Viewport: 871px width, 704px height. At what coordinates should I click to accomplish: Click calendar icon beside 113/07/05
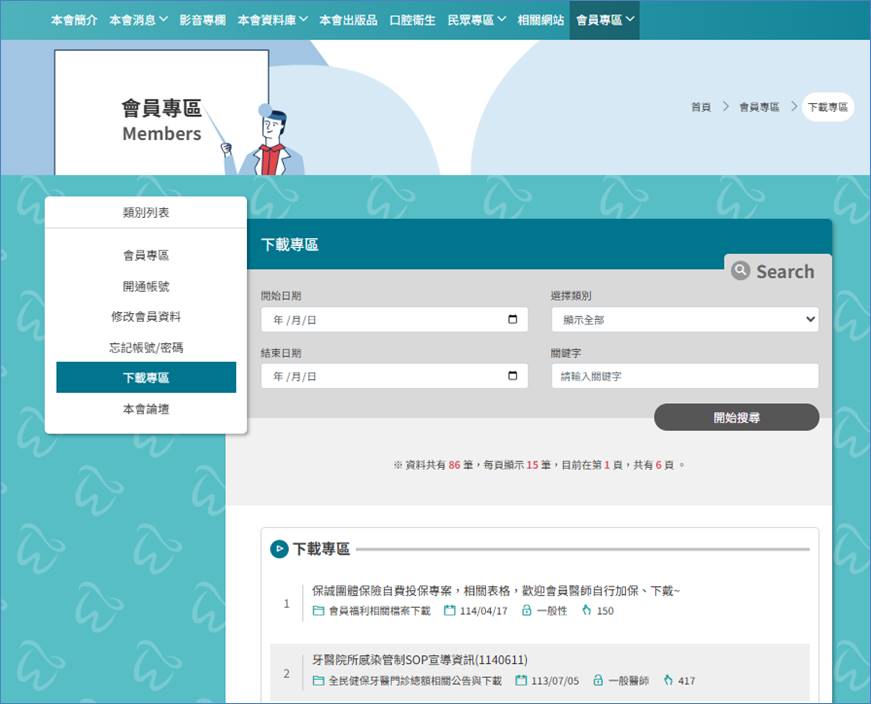[521, 681]
